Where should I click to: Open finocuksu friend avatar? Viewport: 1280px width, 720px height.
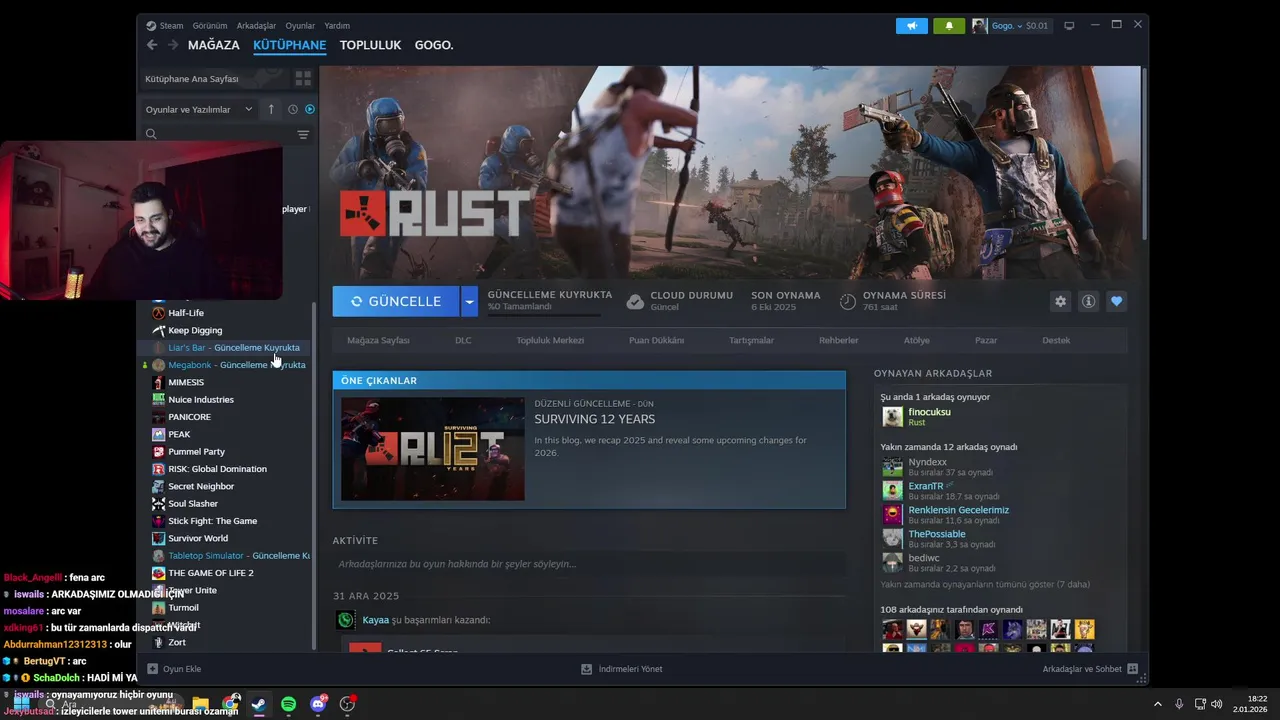point(892,417)
